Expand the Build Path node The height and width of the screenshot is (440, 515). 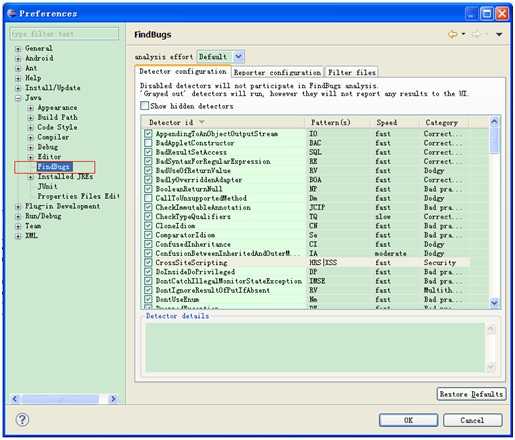(30, 118)
